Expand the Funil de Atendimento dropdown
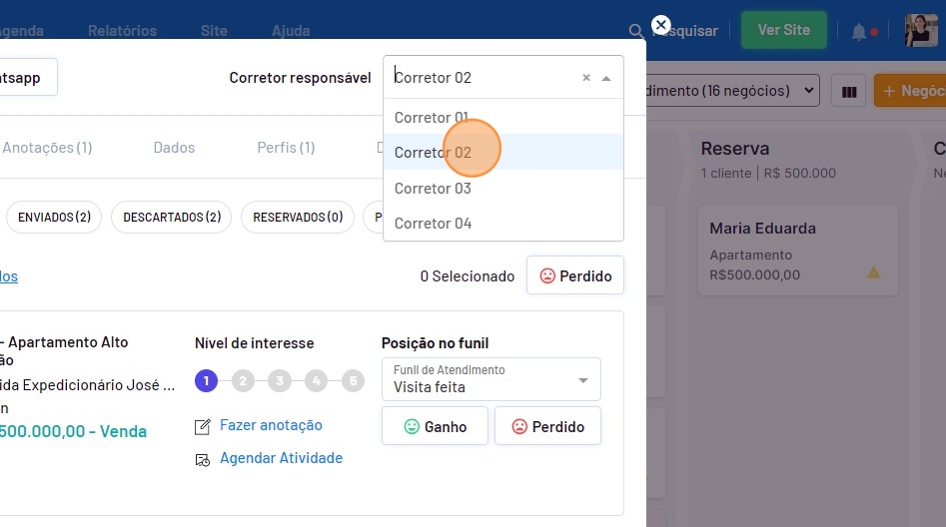Screen dimensions: 946x527 pyautogui.click(x=583, y=380)
